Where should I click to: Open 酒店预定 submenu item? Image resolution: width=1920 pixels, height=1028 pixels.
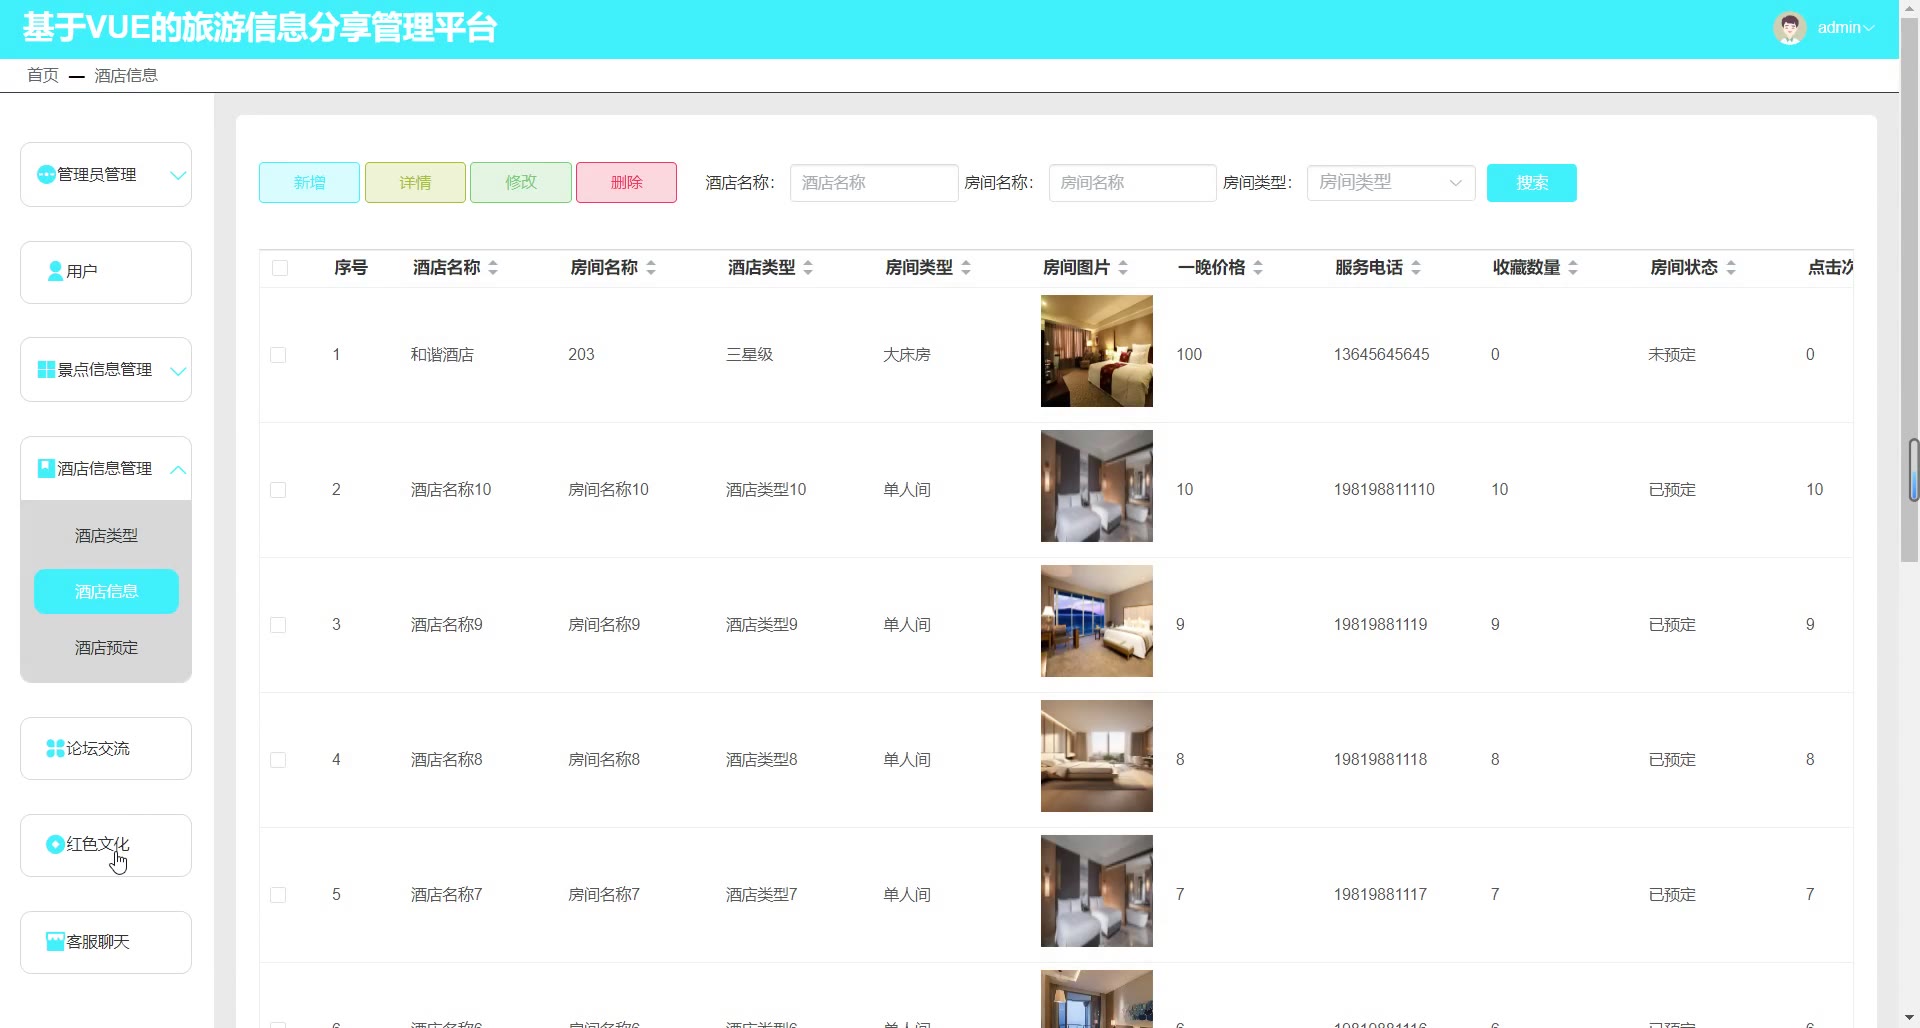point(106,648)
